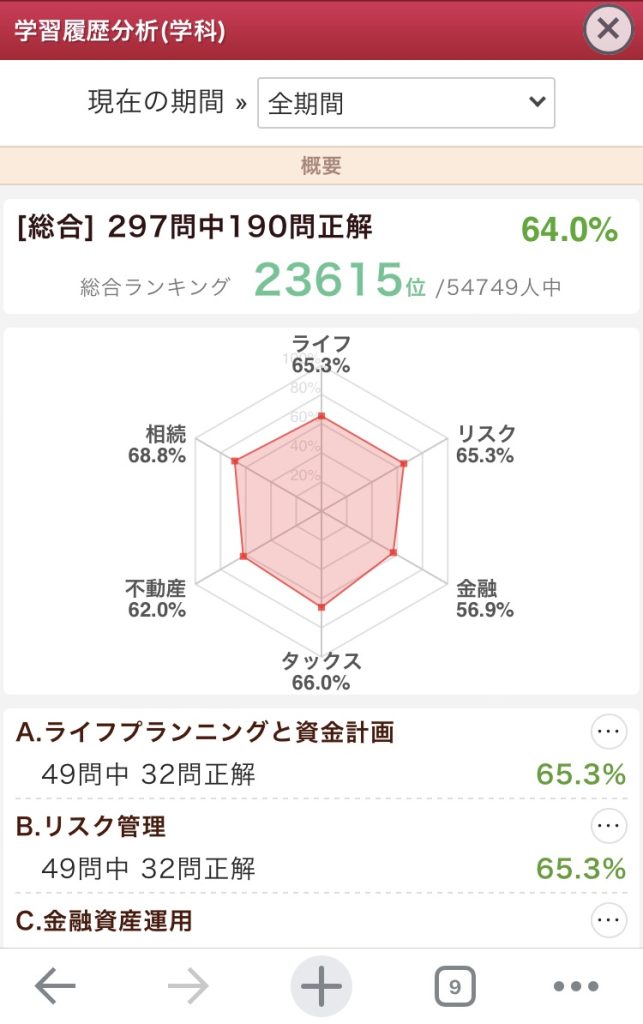This screenshot has height=1024, width=643.
Task: Open the 全期間 period dropdown
Action: coord(404,102)
